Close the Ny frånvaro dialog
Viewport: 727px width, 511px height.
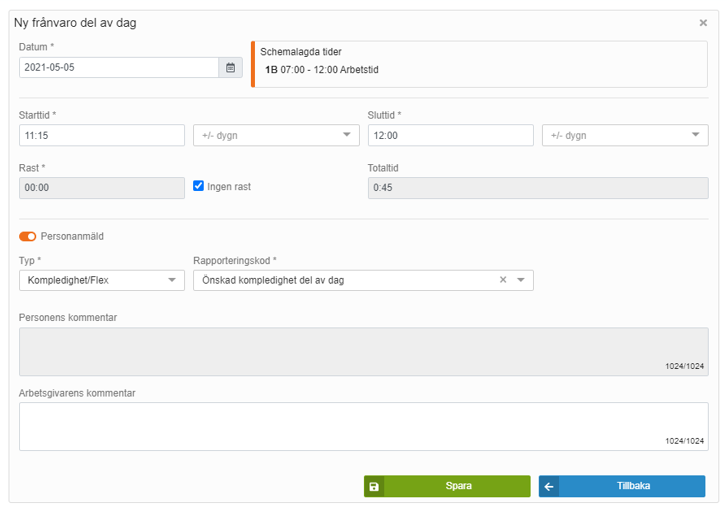click(703, 23)
